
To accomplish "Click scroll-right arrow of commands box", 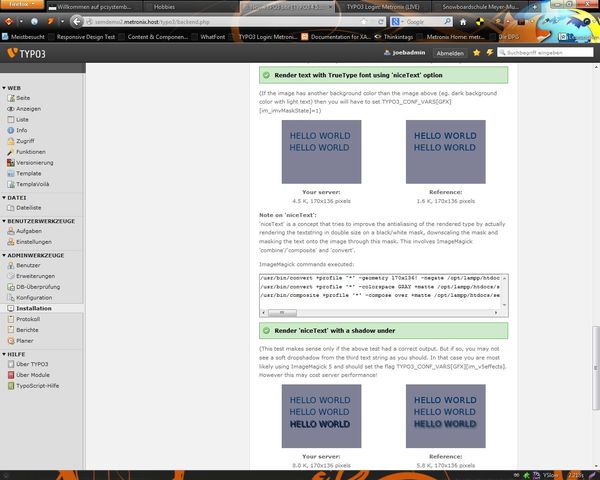I will click(x=496, y=313).
